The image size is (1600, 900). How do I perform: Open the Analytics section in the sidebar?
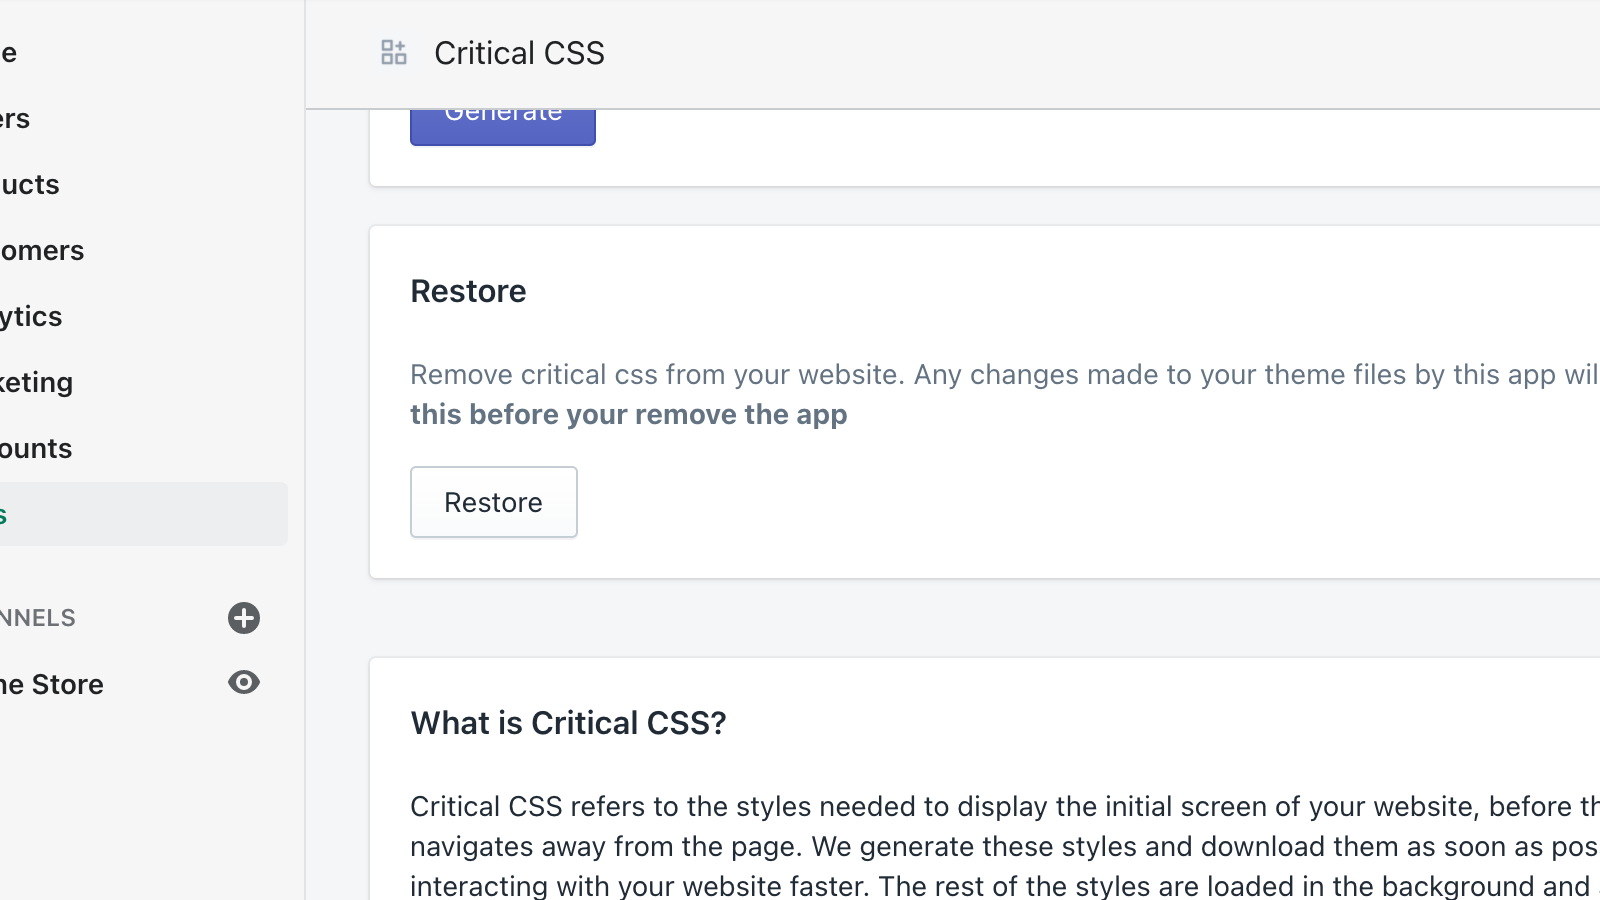coord(30,316)
